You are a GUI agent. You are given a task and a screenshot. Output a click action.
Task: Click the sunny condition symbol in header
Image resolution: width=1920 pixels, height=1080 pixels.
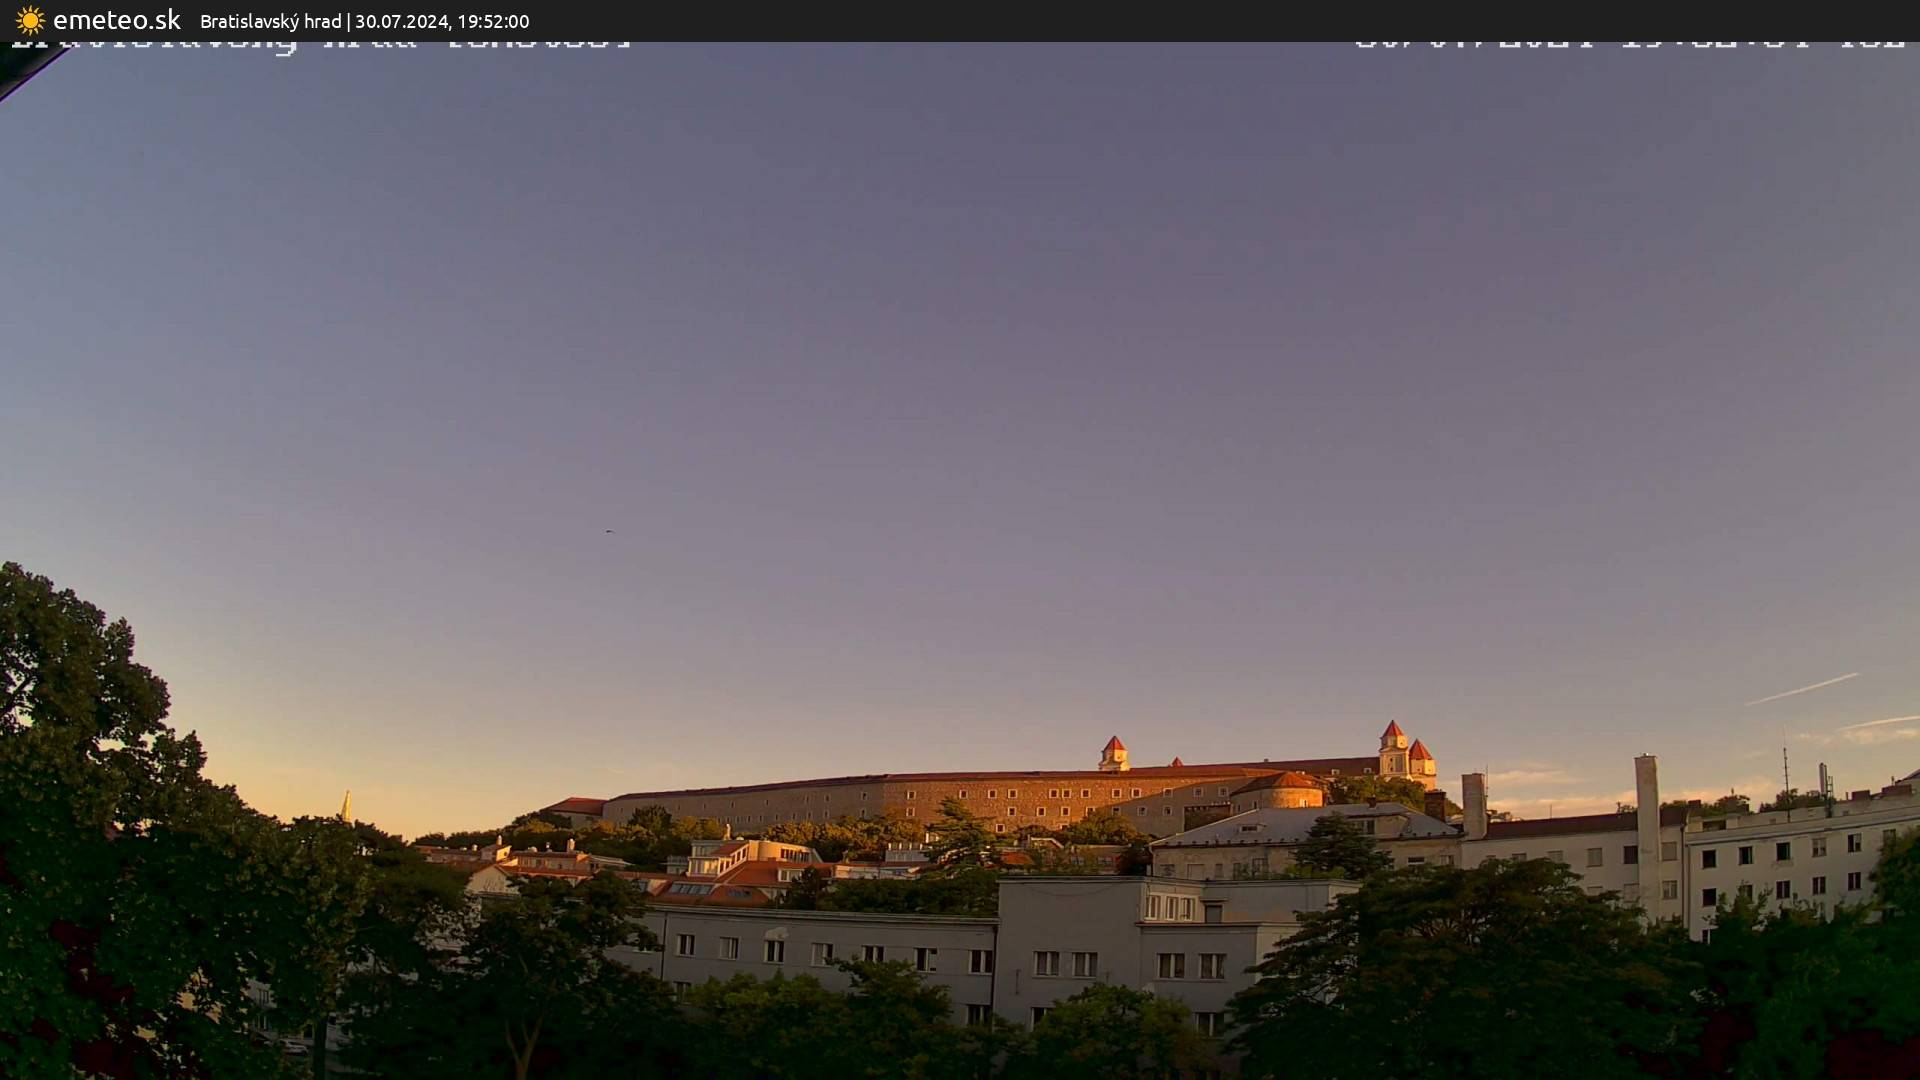pyautogui.click(x=29, y=19)
